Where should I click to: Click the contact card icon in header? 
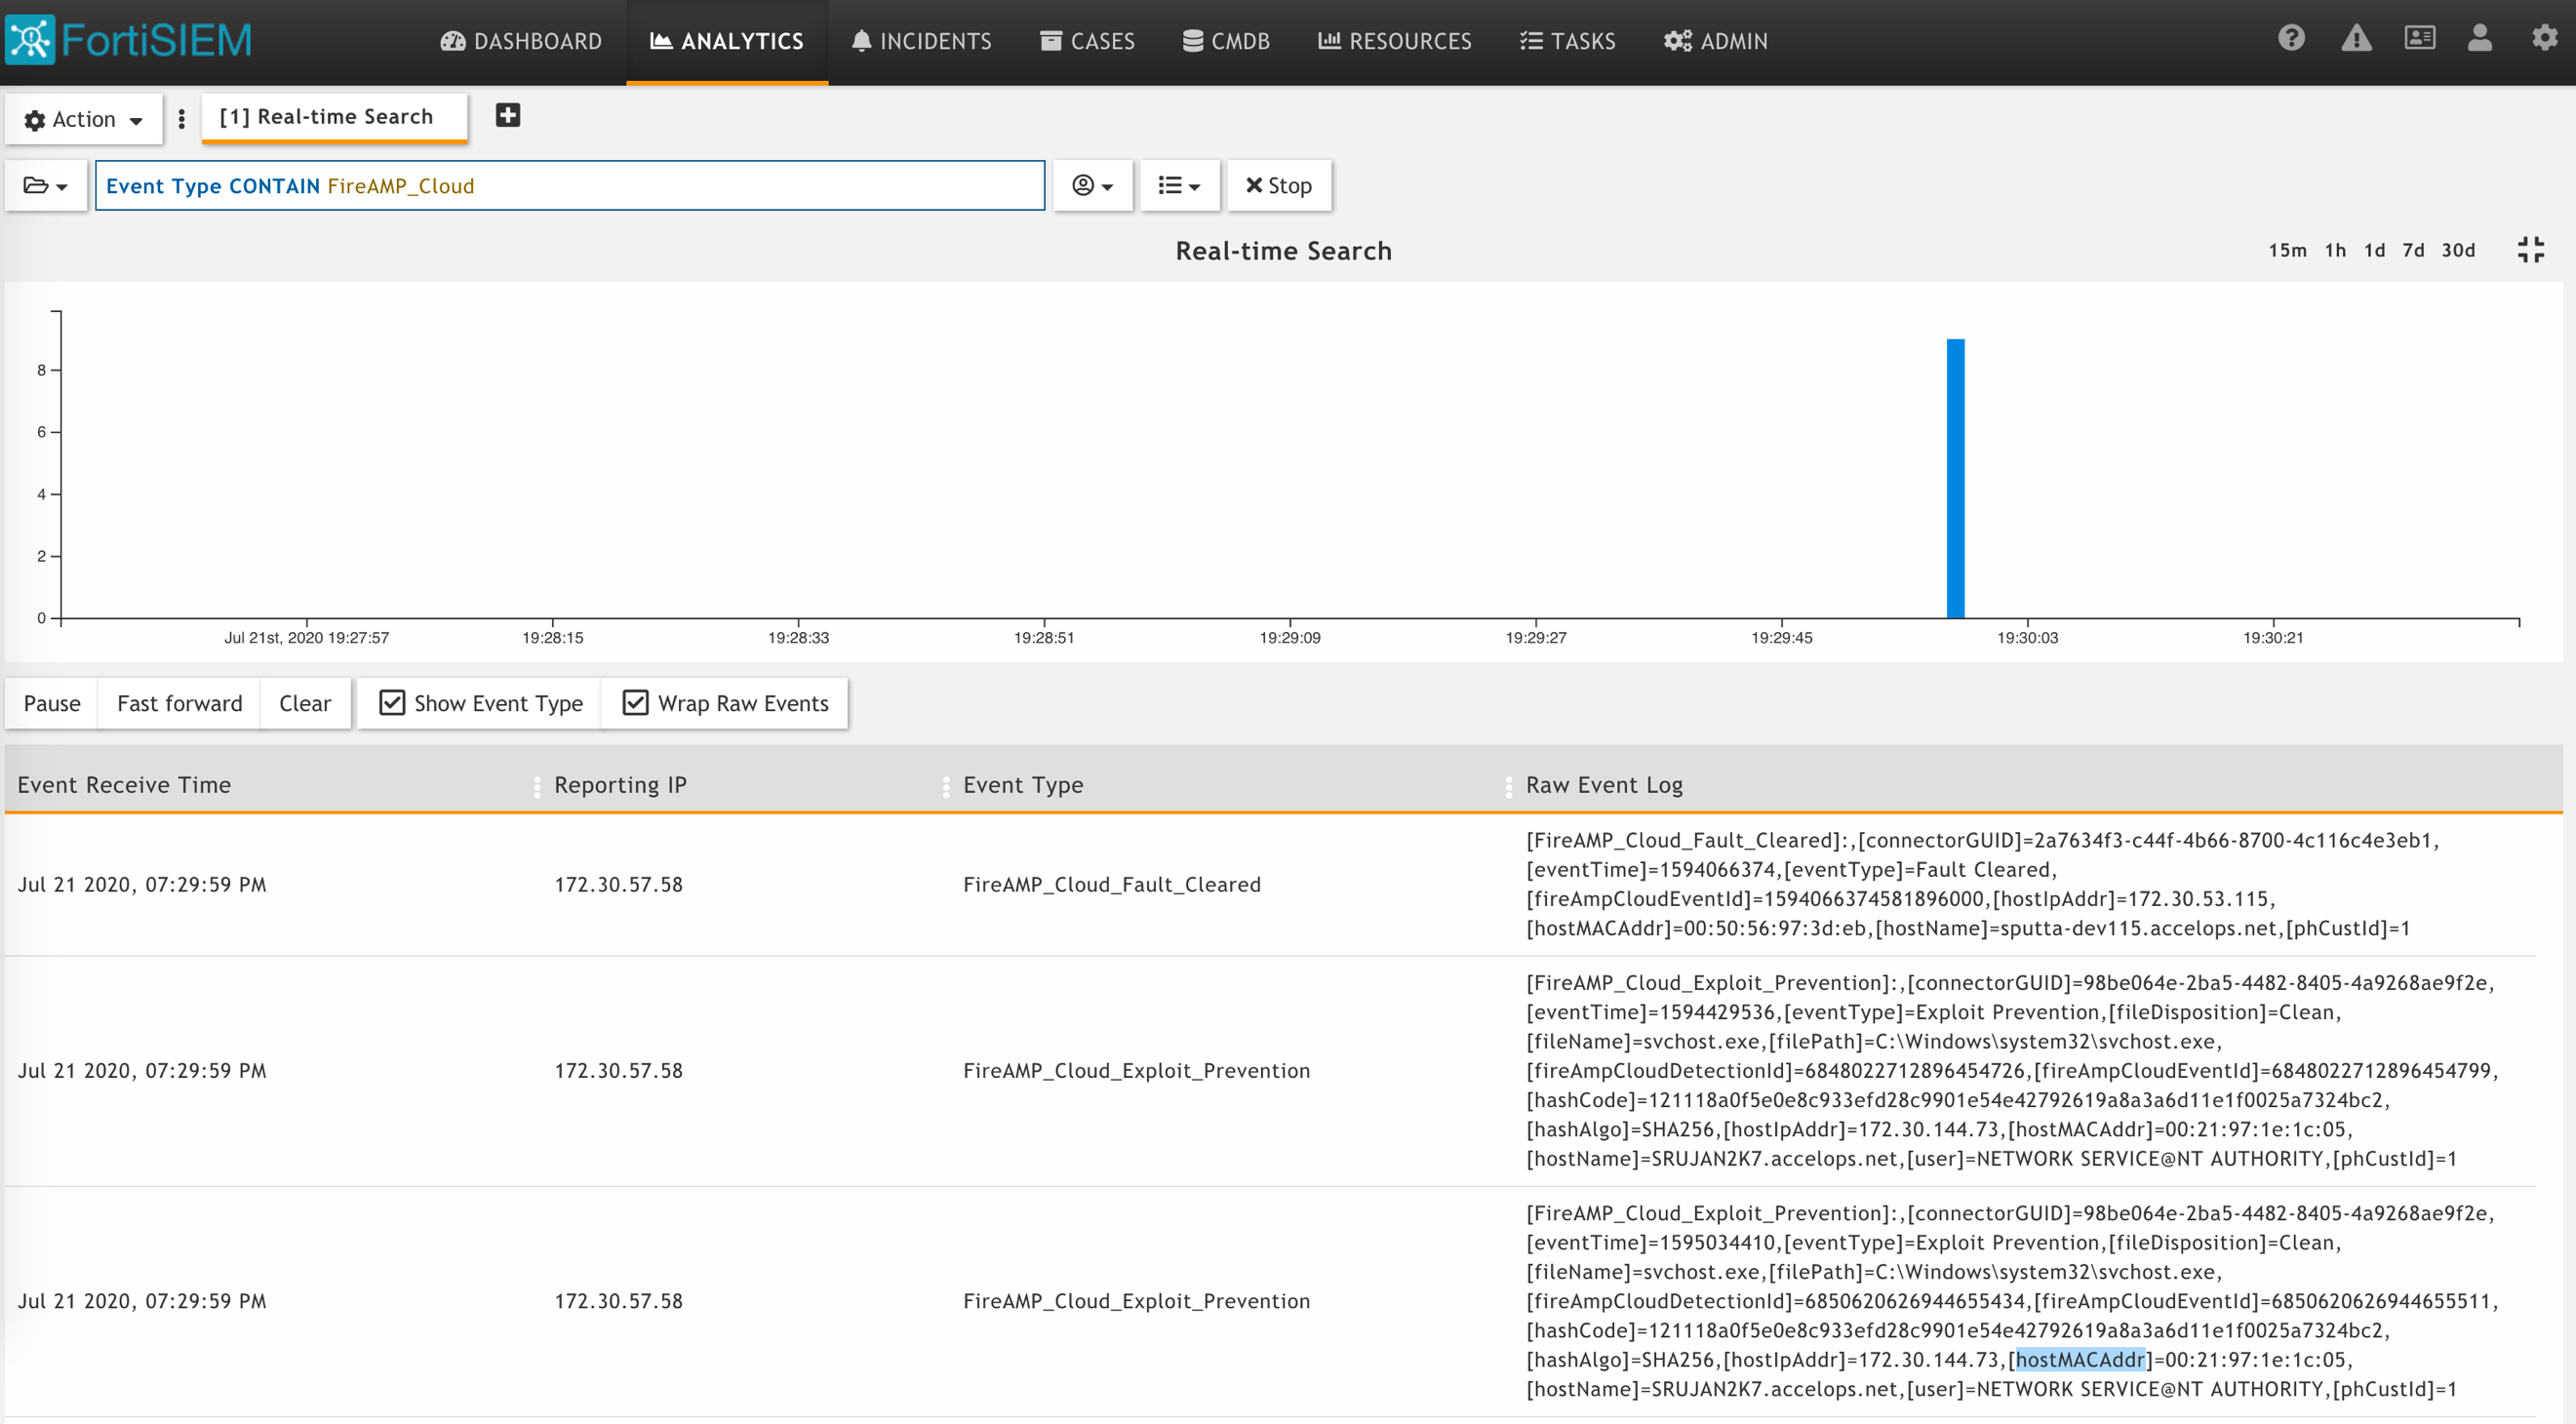[2419, 38]
